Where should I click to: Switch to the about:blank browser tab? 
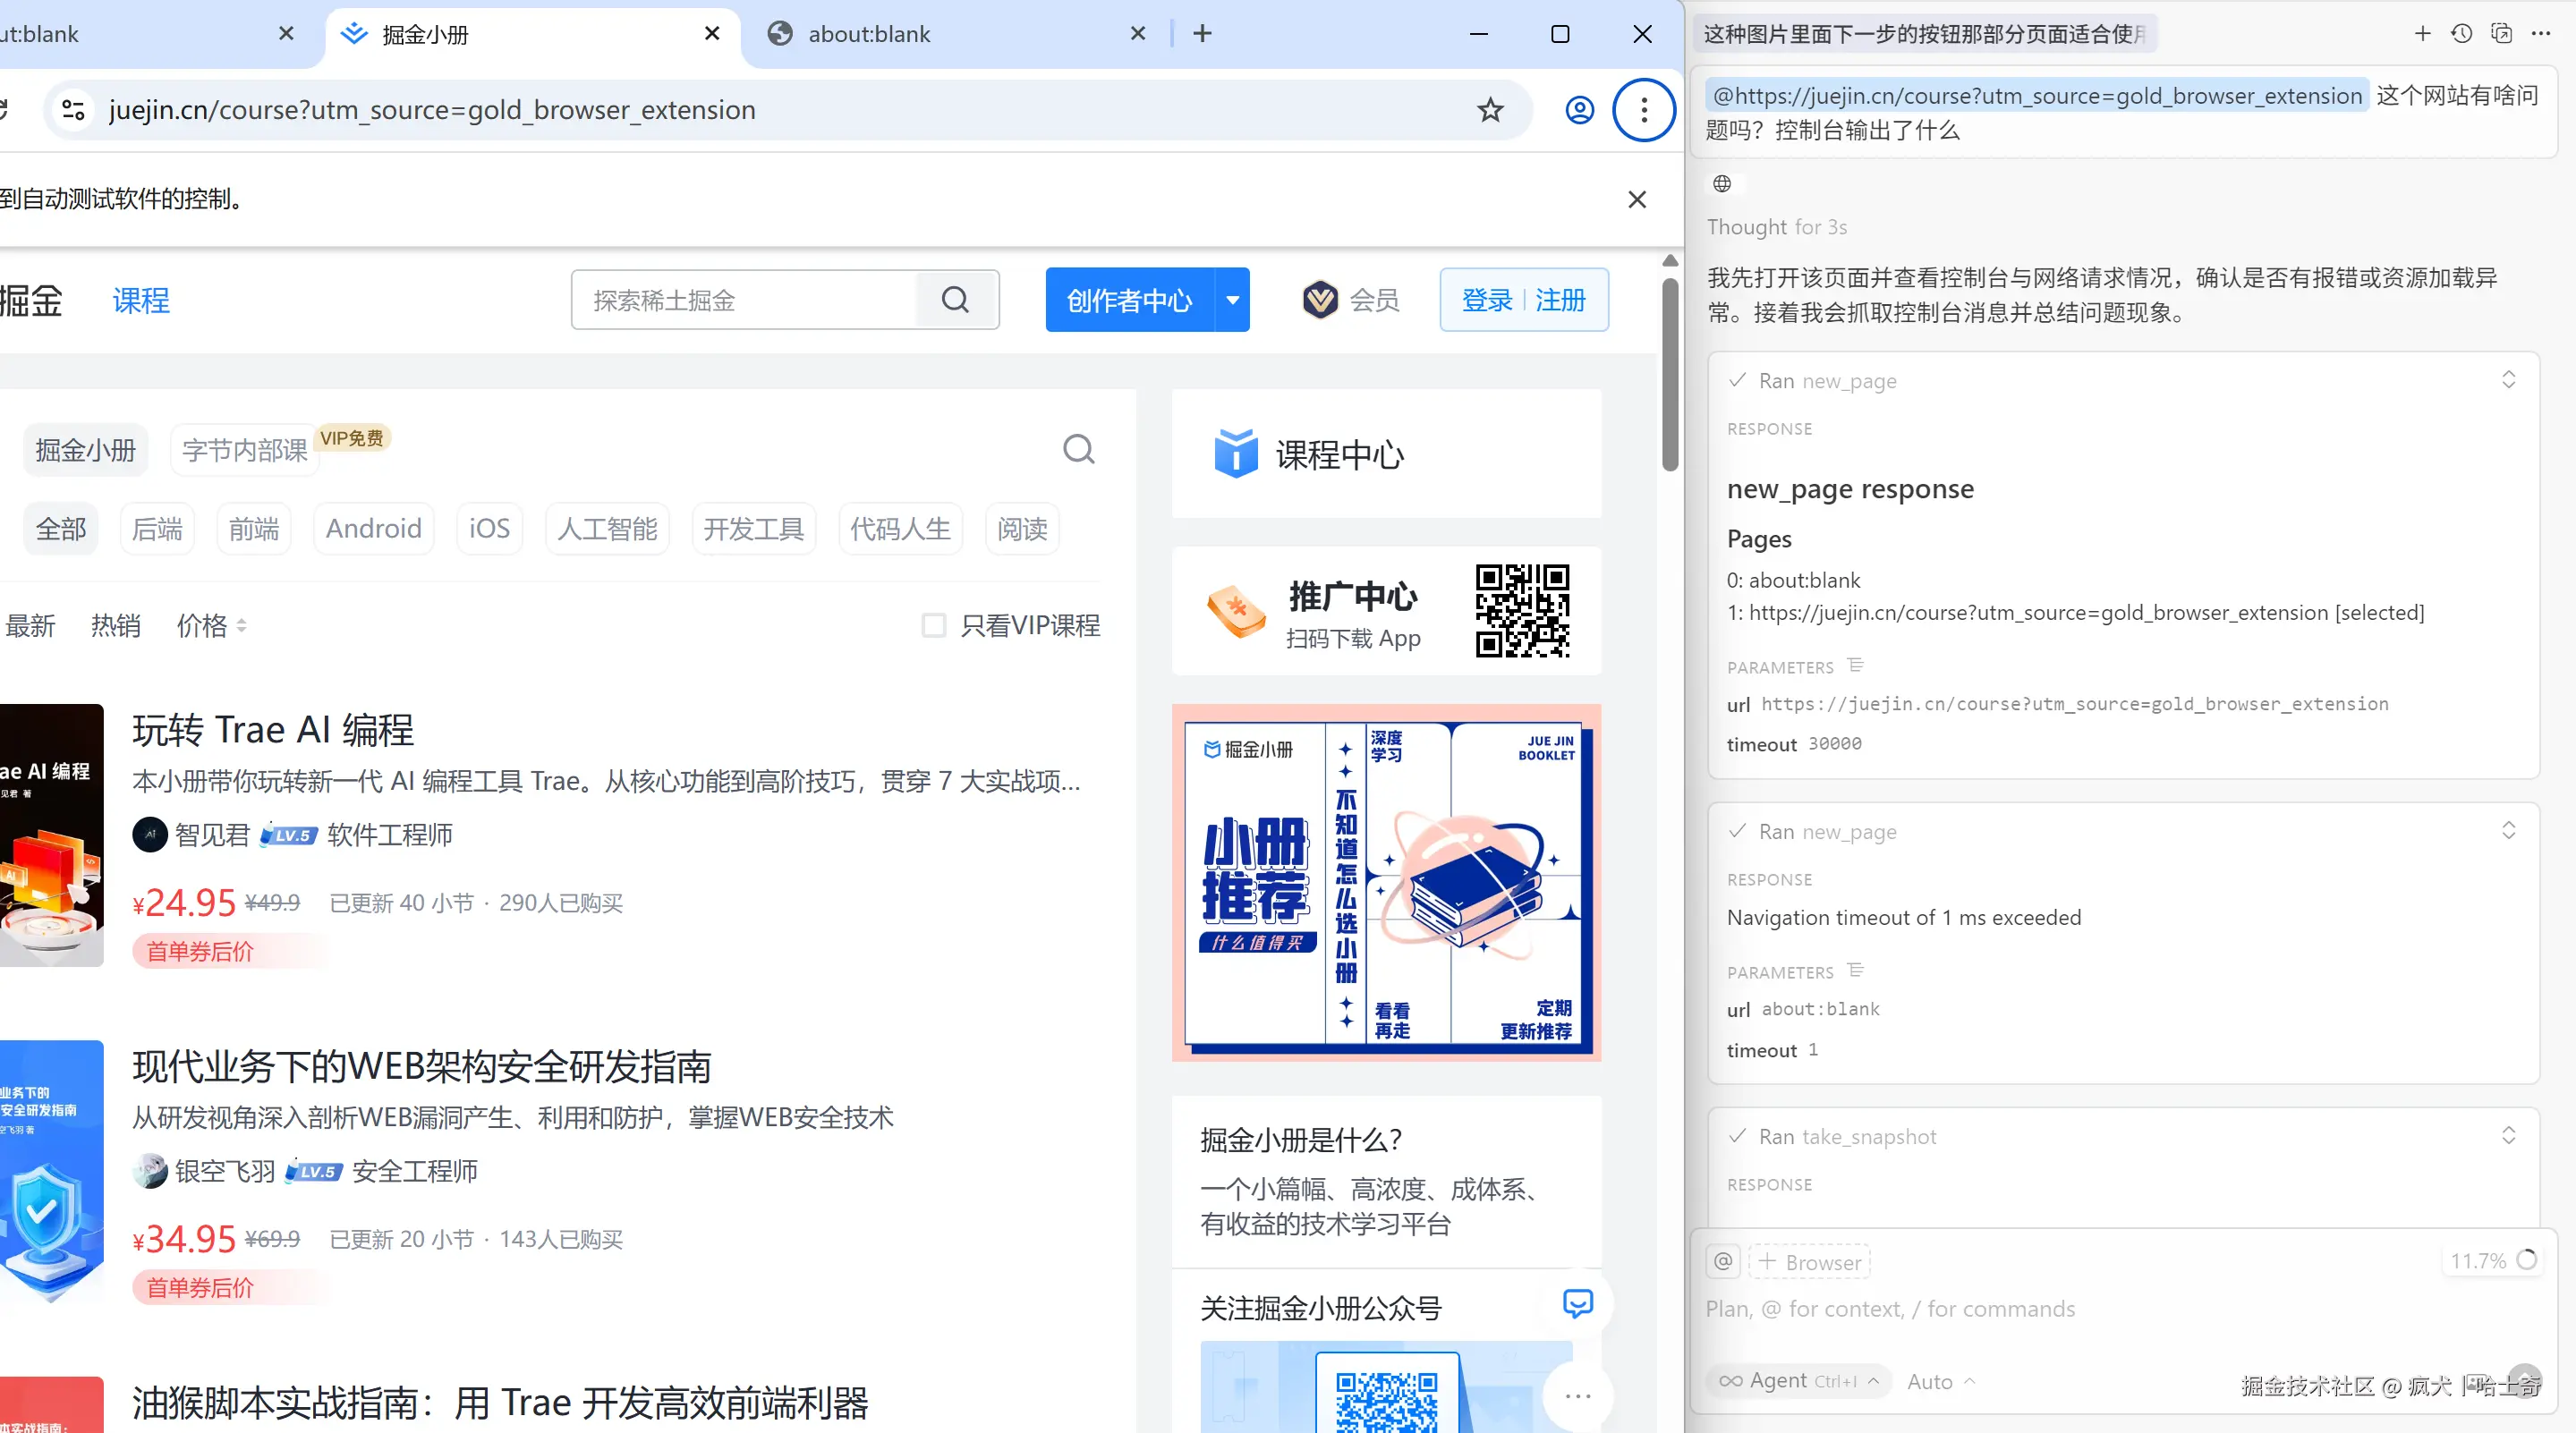tap(868, 34)
